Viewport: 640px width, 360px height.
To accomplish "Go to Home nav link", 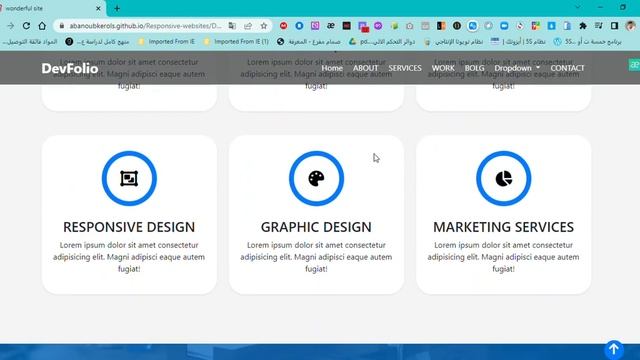I will (x=332, y=68).
